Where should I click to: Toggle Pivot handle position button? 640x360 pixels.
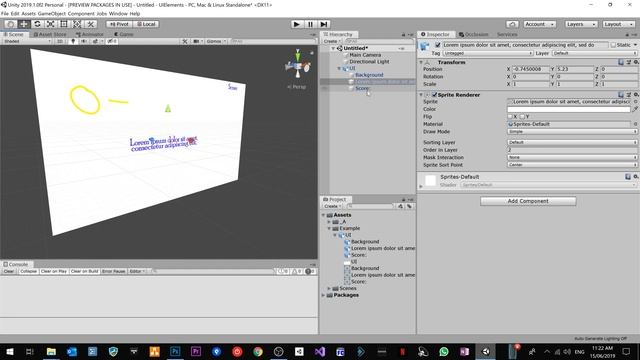pyautogui.click(x=119, y=24)
